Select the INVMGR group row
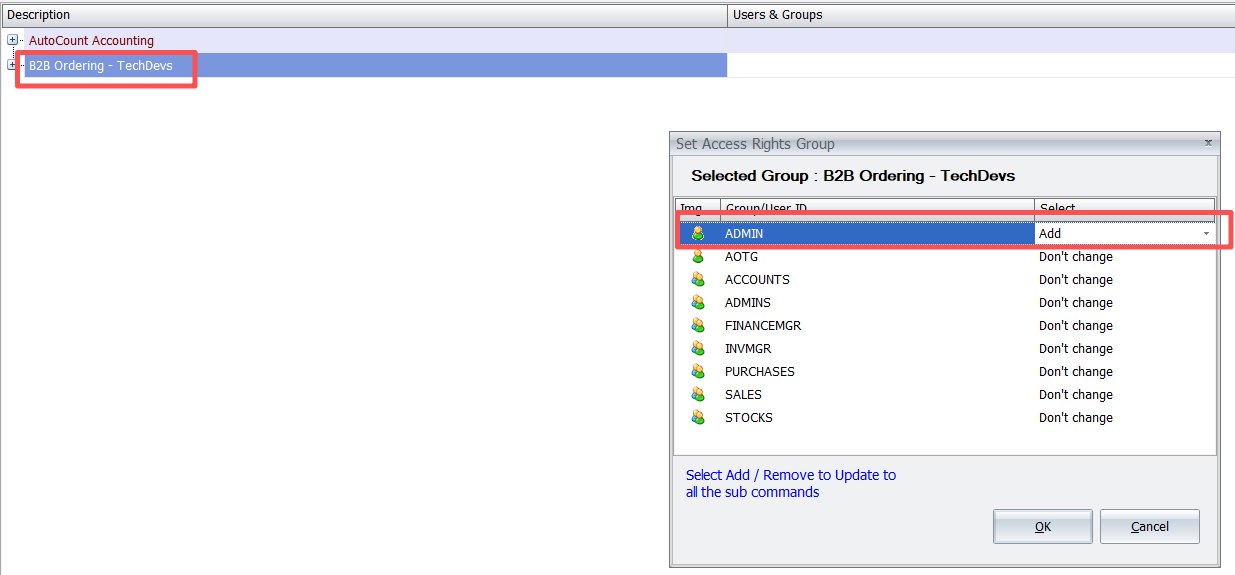This screenshot has width=1235, height=575. pyautogui.click(x=945, y=348)
